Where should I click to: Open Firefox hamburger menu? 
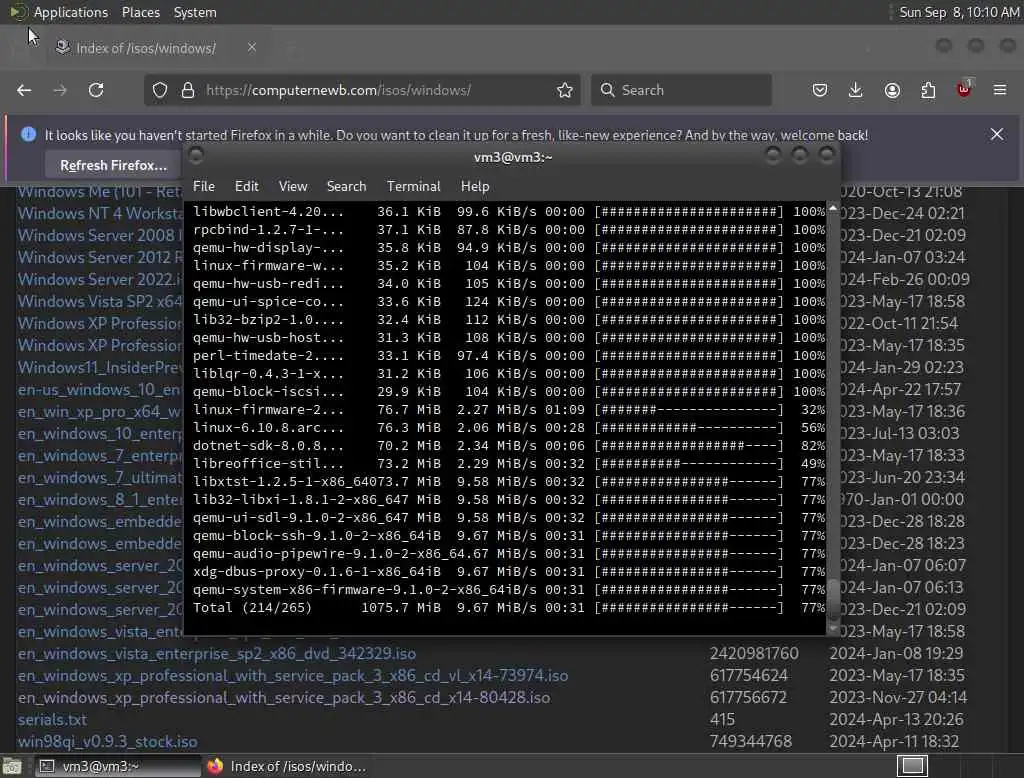tap(1000, 90)
